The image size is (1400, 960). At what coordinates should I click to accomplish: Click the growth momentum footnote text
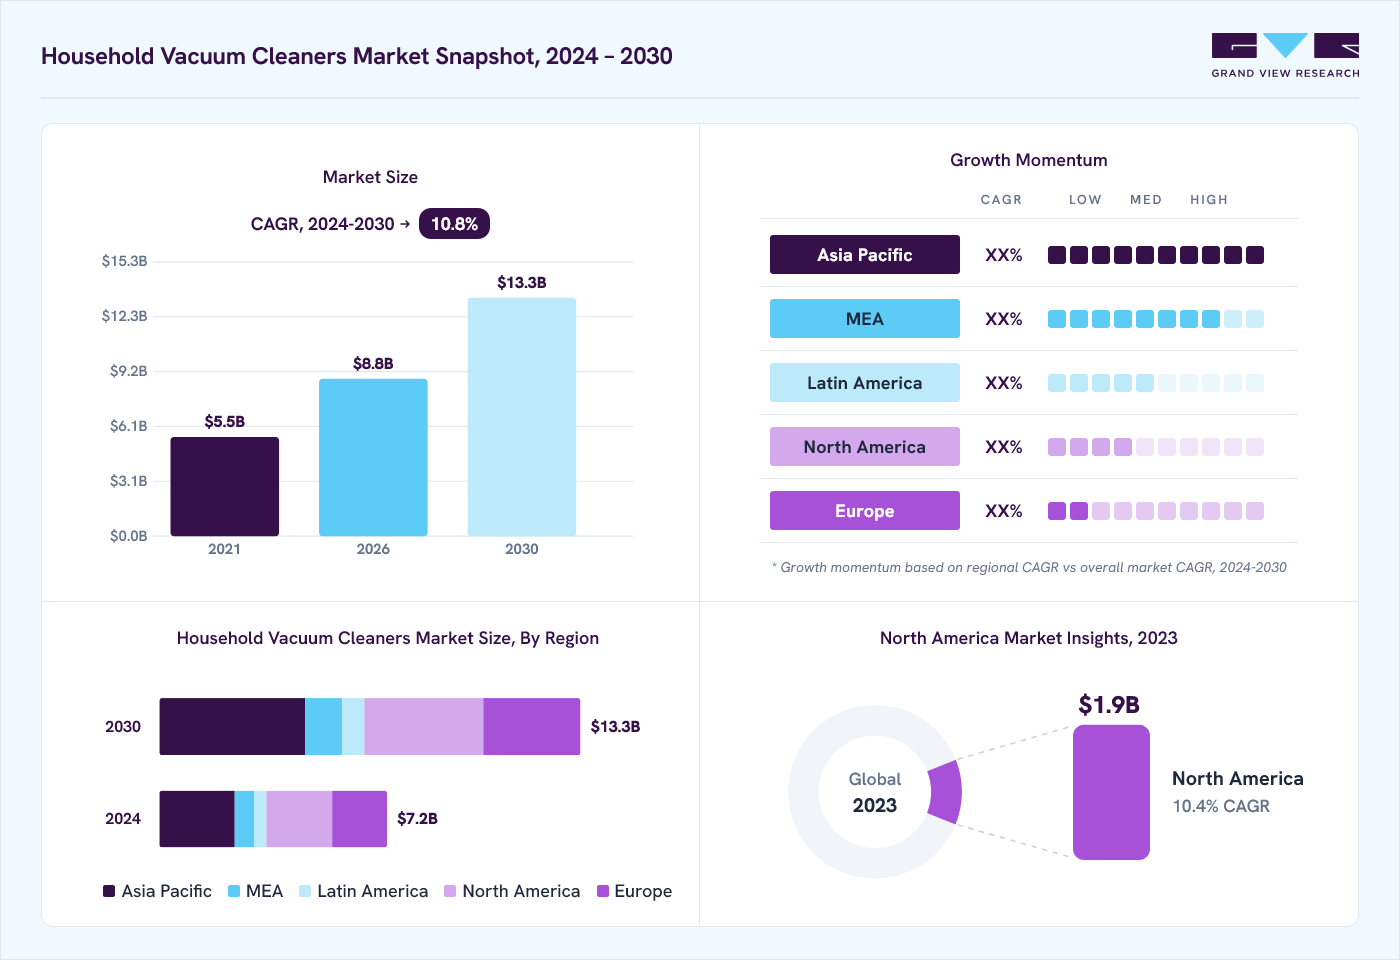pos(1029,567)
